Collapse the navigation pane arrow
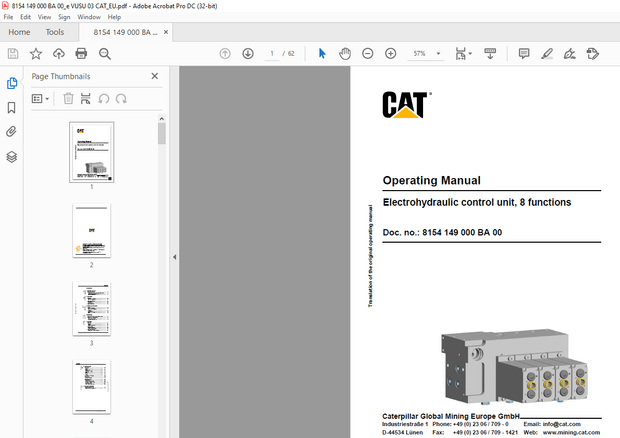 [174, 257]
